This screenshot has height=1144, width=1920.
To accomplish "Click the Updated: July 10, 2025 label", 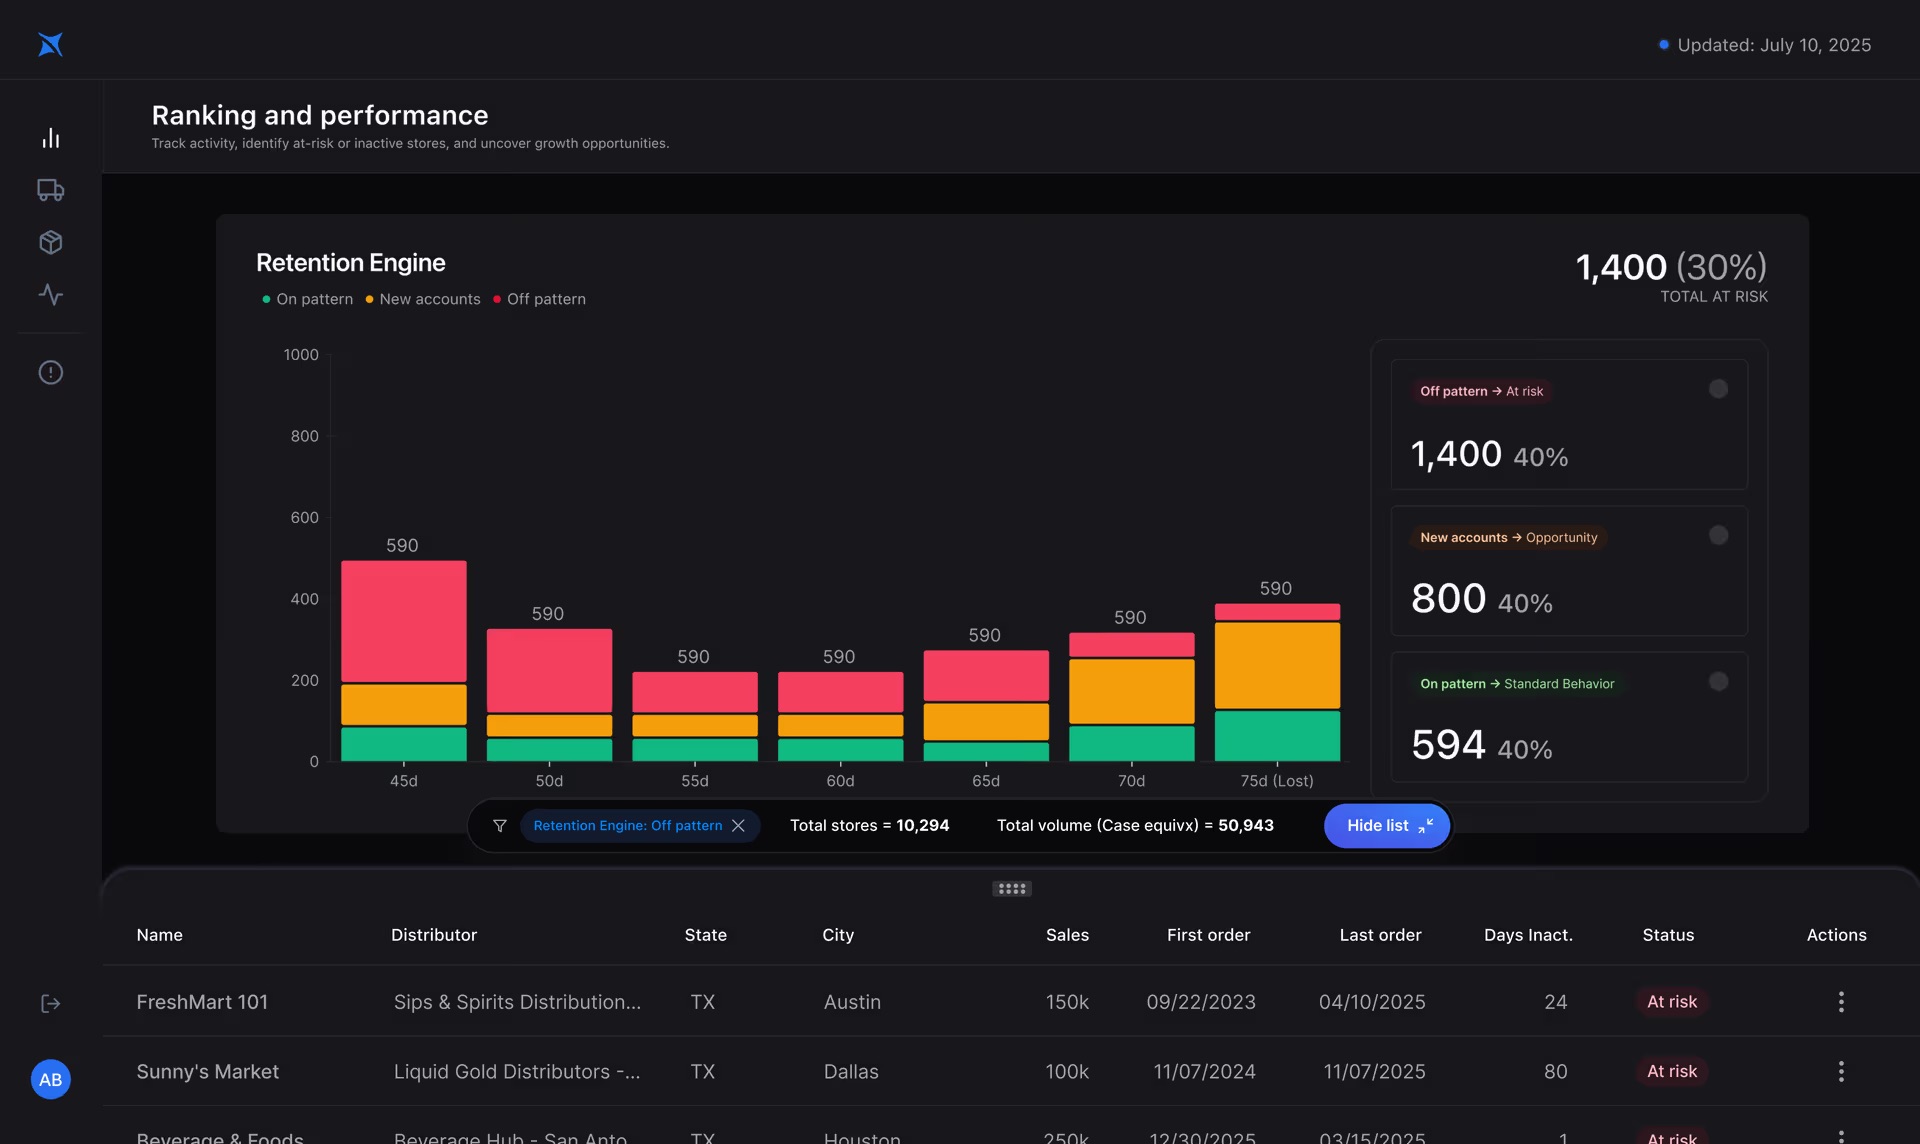I will 1773,45.
